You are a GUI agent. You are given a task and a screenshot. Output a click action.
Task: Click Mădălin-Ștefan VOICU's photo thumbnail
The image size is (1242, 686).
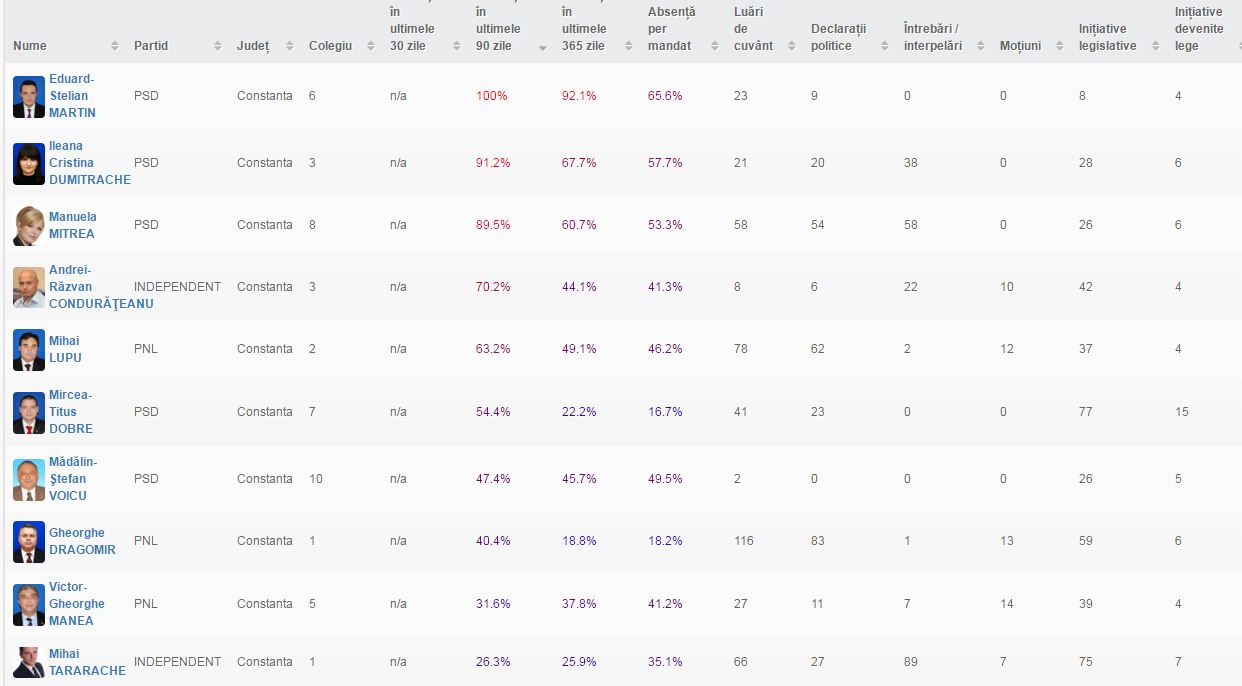pos(29,480)
